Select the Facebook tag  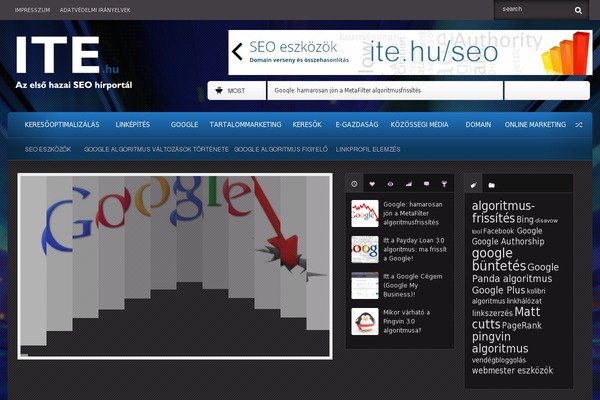(x=498, y=231)
